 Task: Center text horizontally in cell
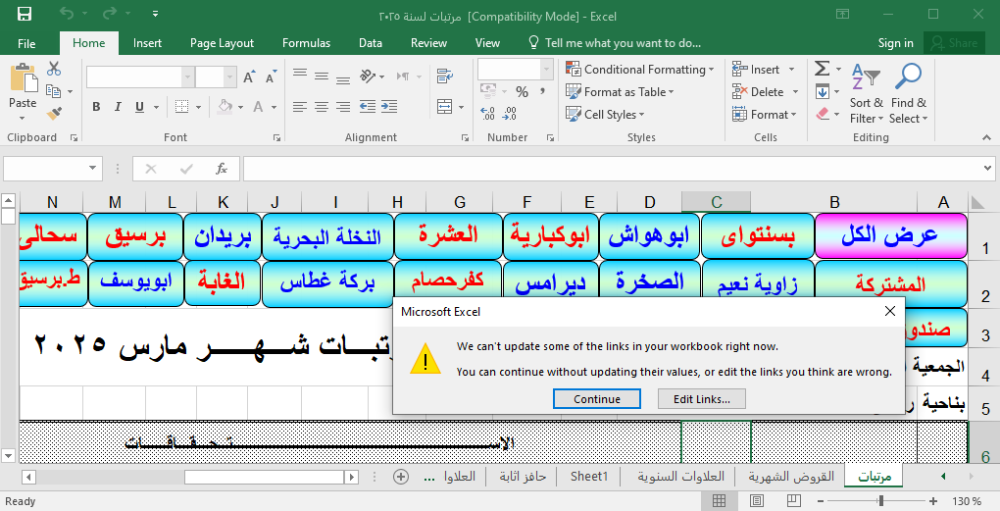(321, 107)
